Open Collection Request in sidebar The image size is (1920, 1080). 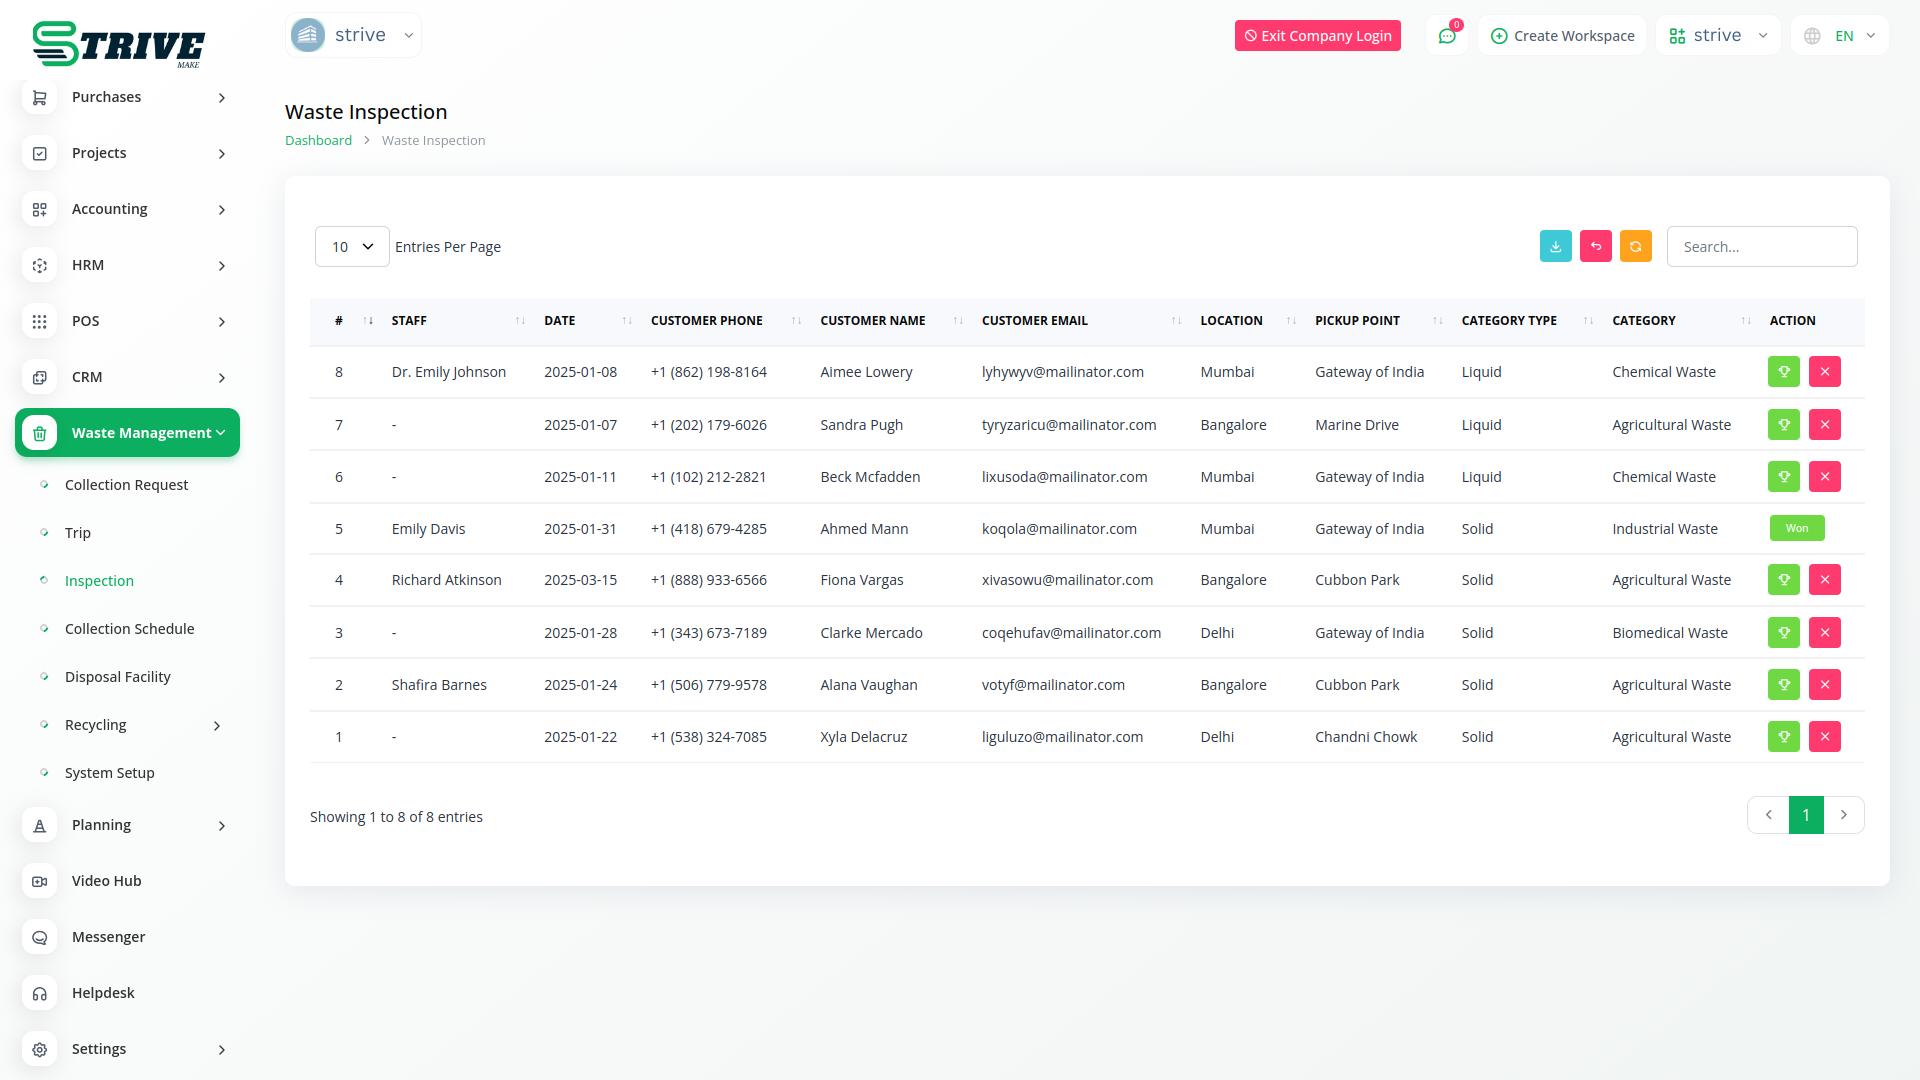pyautogui.click(x=126, y=485)
